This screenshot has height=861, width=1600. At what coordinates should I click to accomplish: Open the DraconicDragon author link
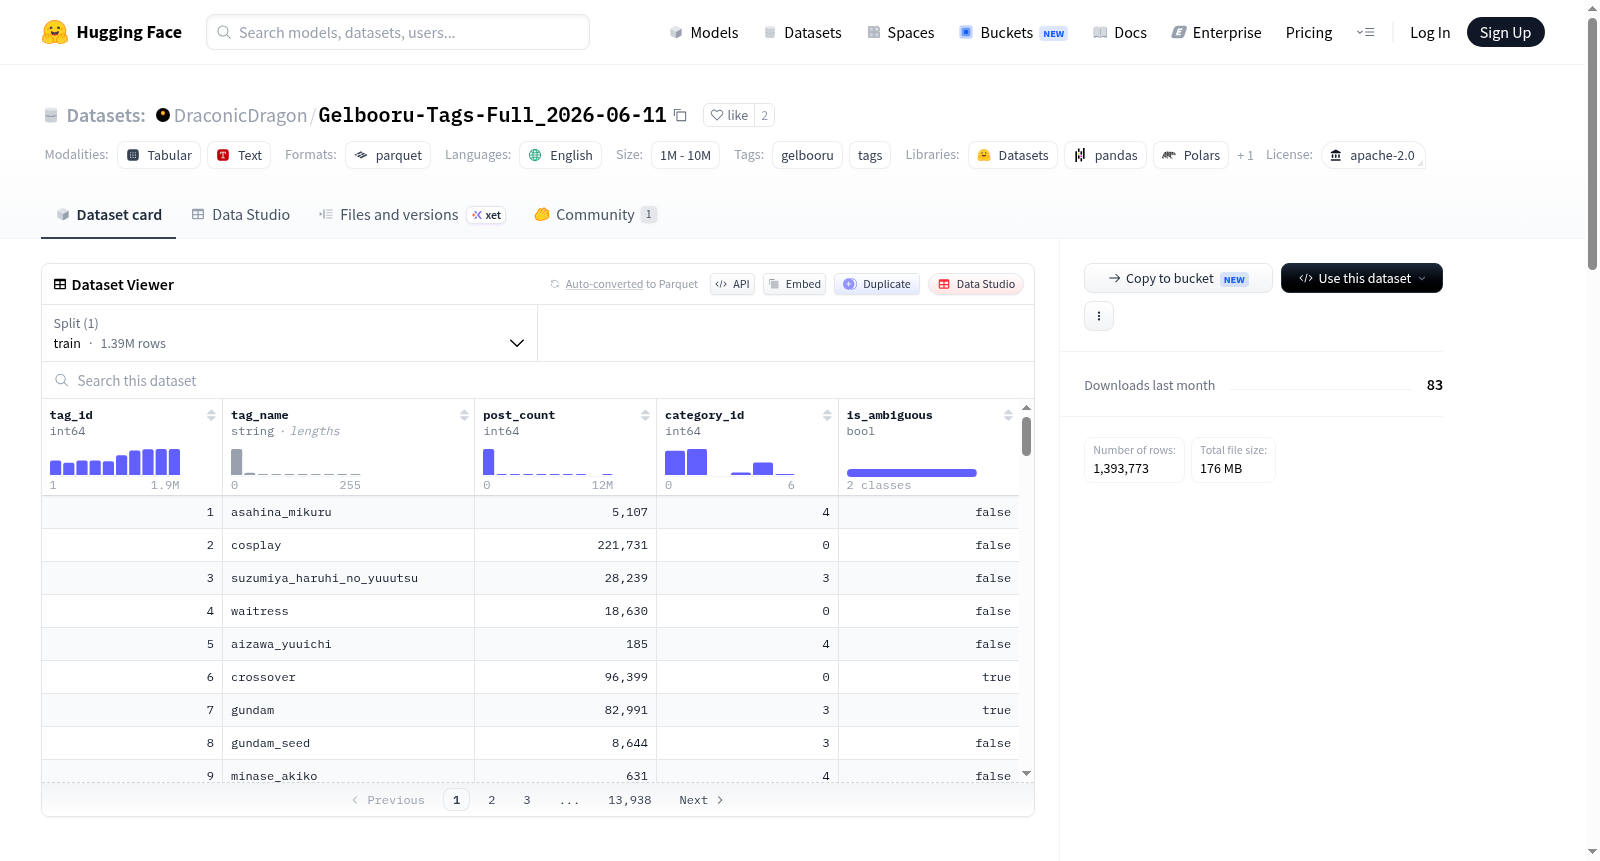coord(240,115)
